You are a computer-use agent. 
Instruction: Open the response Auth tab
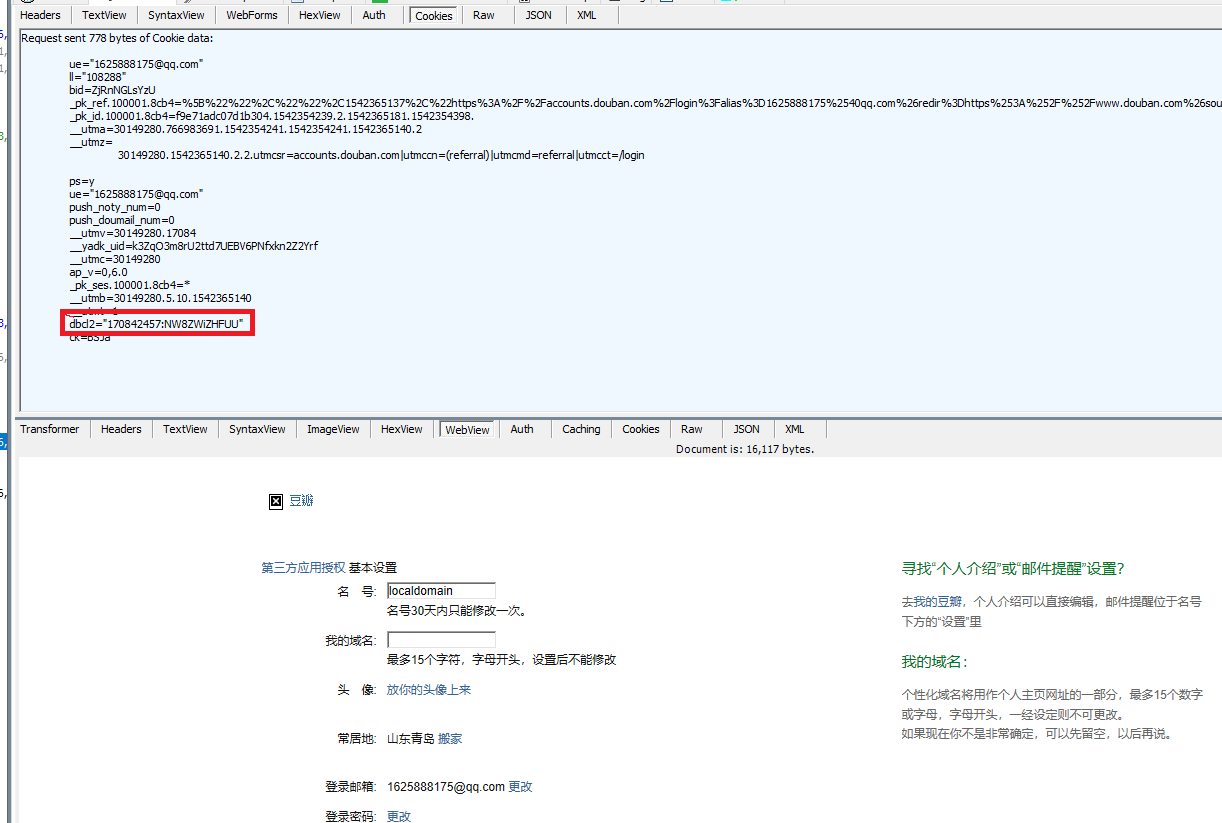point(522,429)
